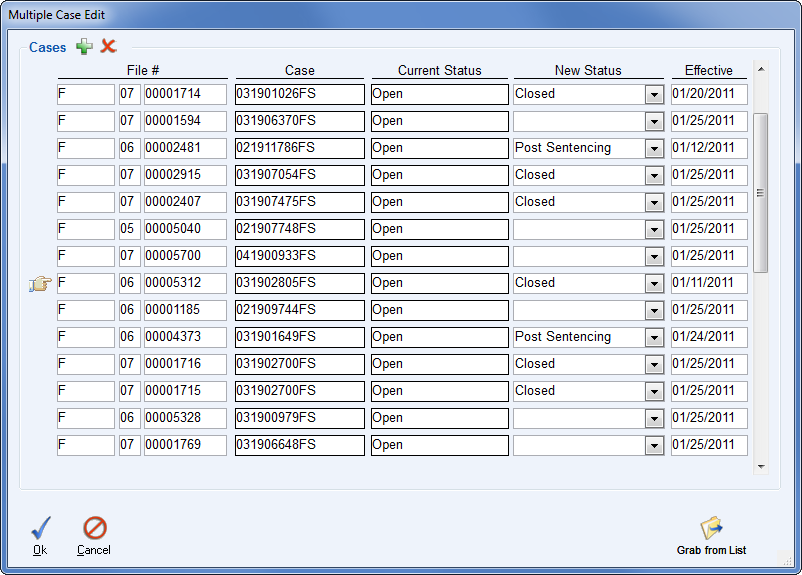Image resolution: width=802 pixels, height=575 pixels.
Task: Click effective date 01/12/2011
Action: click(709, 149)
